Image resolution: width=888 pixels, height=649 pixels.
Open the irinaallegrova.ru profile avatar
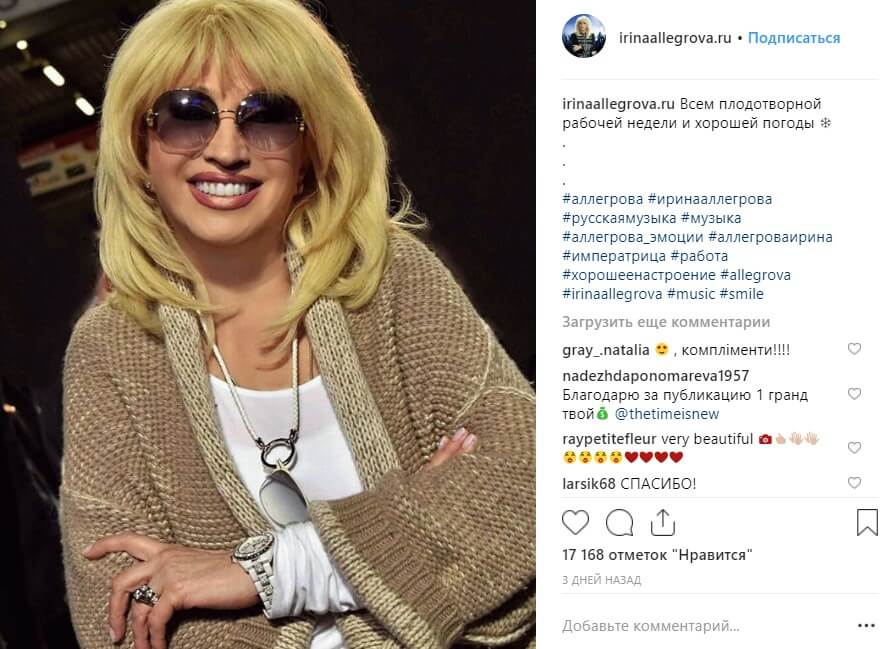click(584, 37)
